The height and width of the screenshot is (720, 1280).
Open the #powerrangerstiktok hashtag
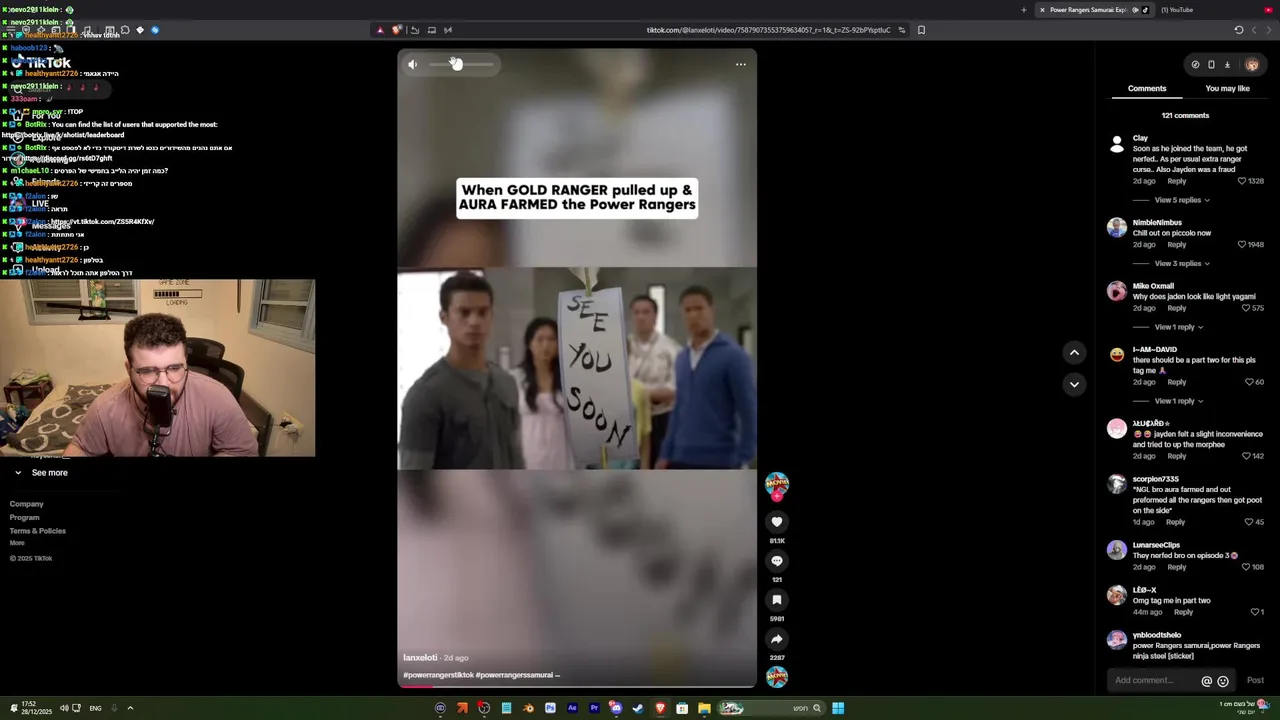click(438, 675)
